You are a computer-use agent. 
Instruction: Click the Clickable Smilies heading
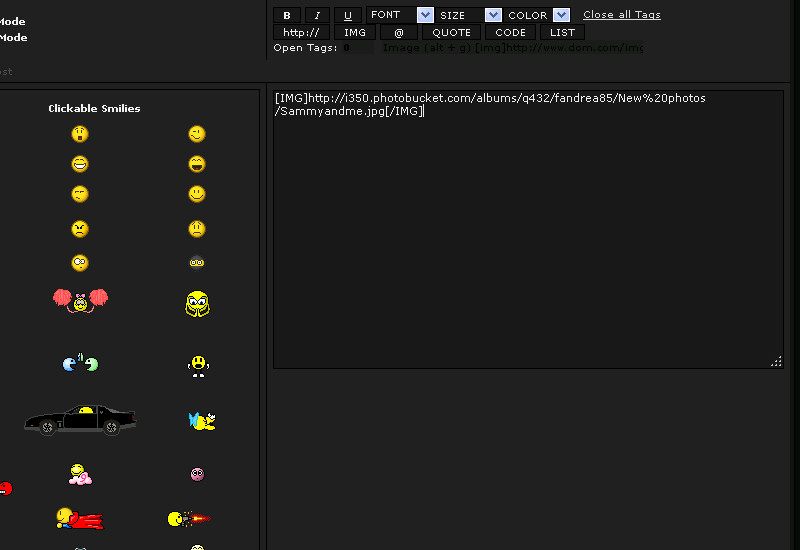[x=94, y=108]
